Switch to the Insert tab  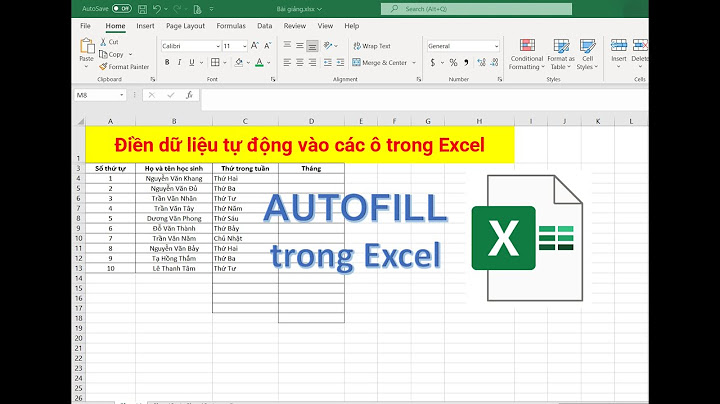pos(145,26)
